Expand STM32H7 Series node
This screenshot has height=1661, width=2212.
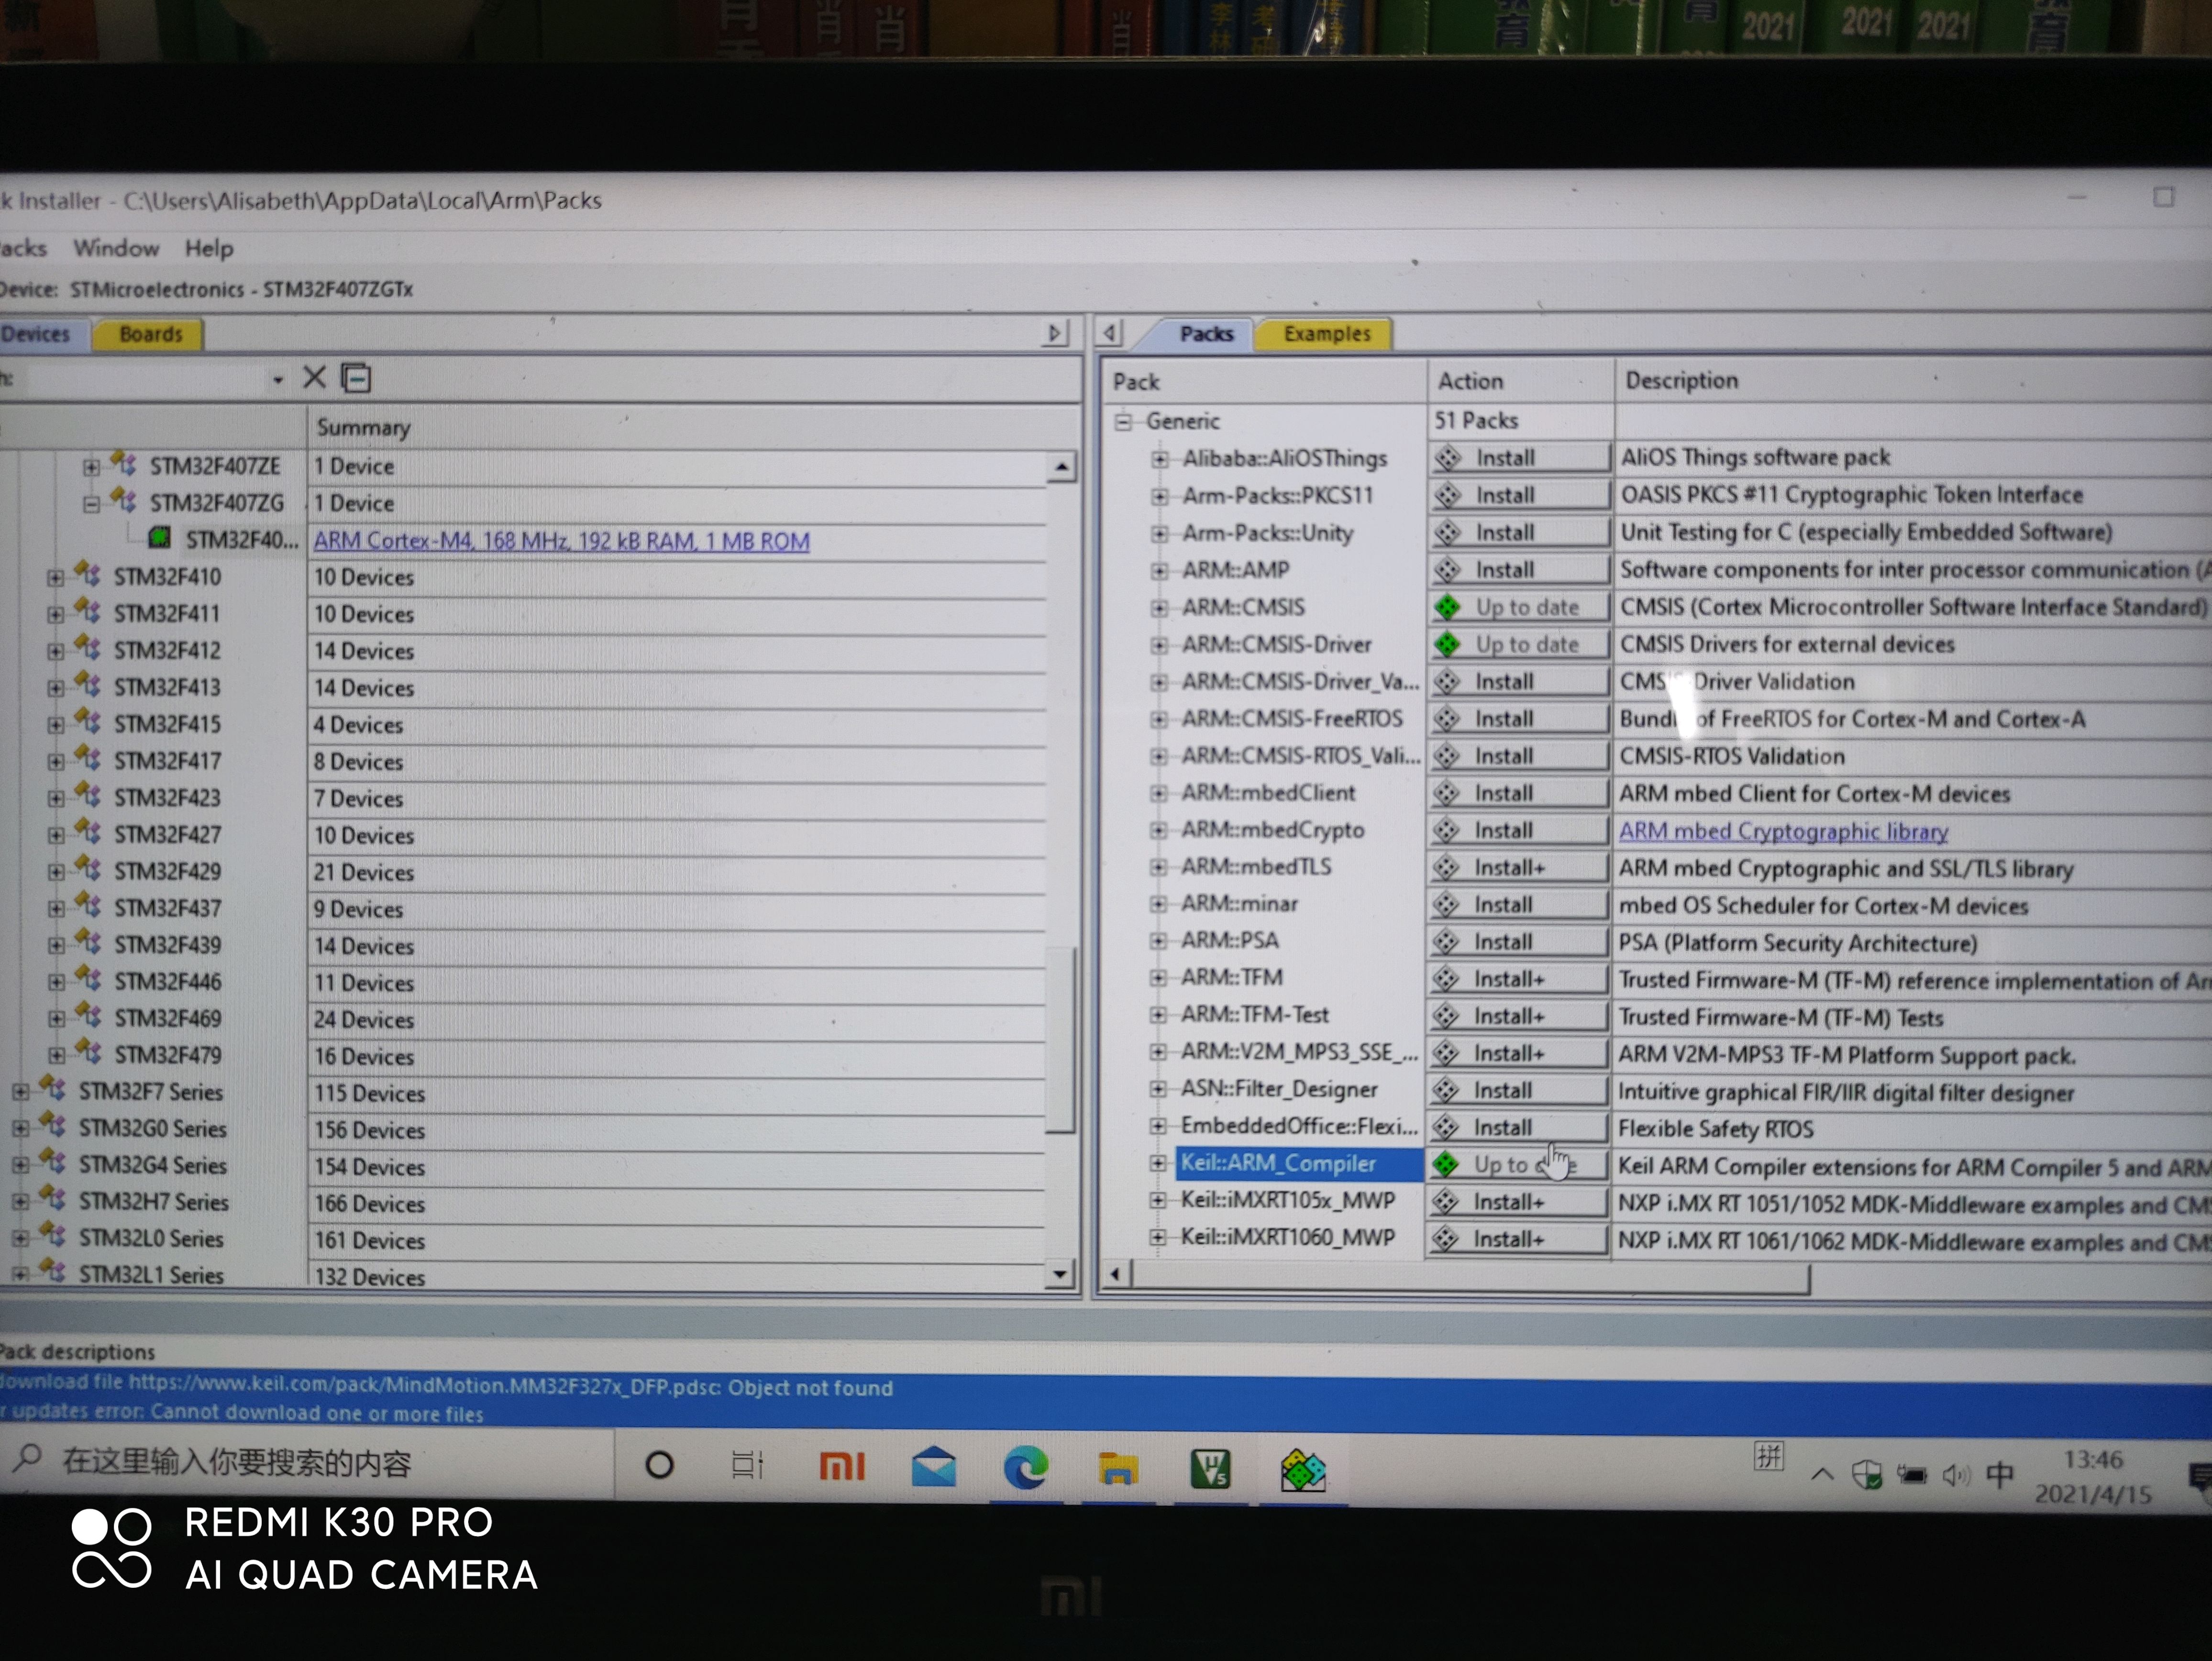point(20,1202)
